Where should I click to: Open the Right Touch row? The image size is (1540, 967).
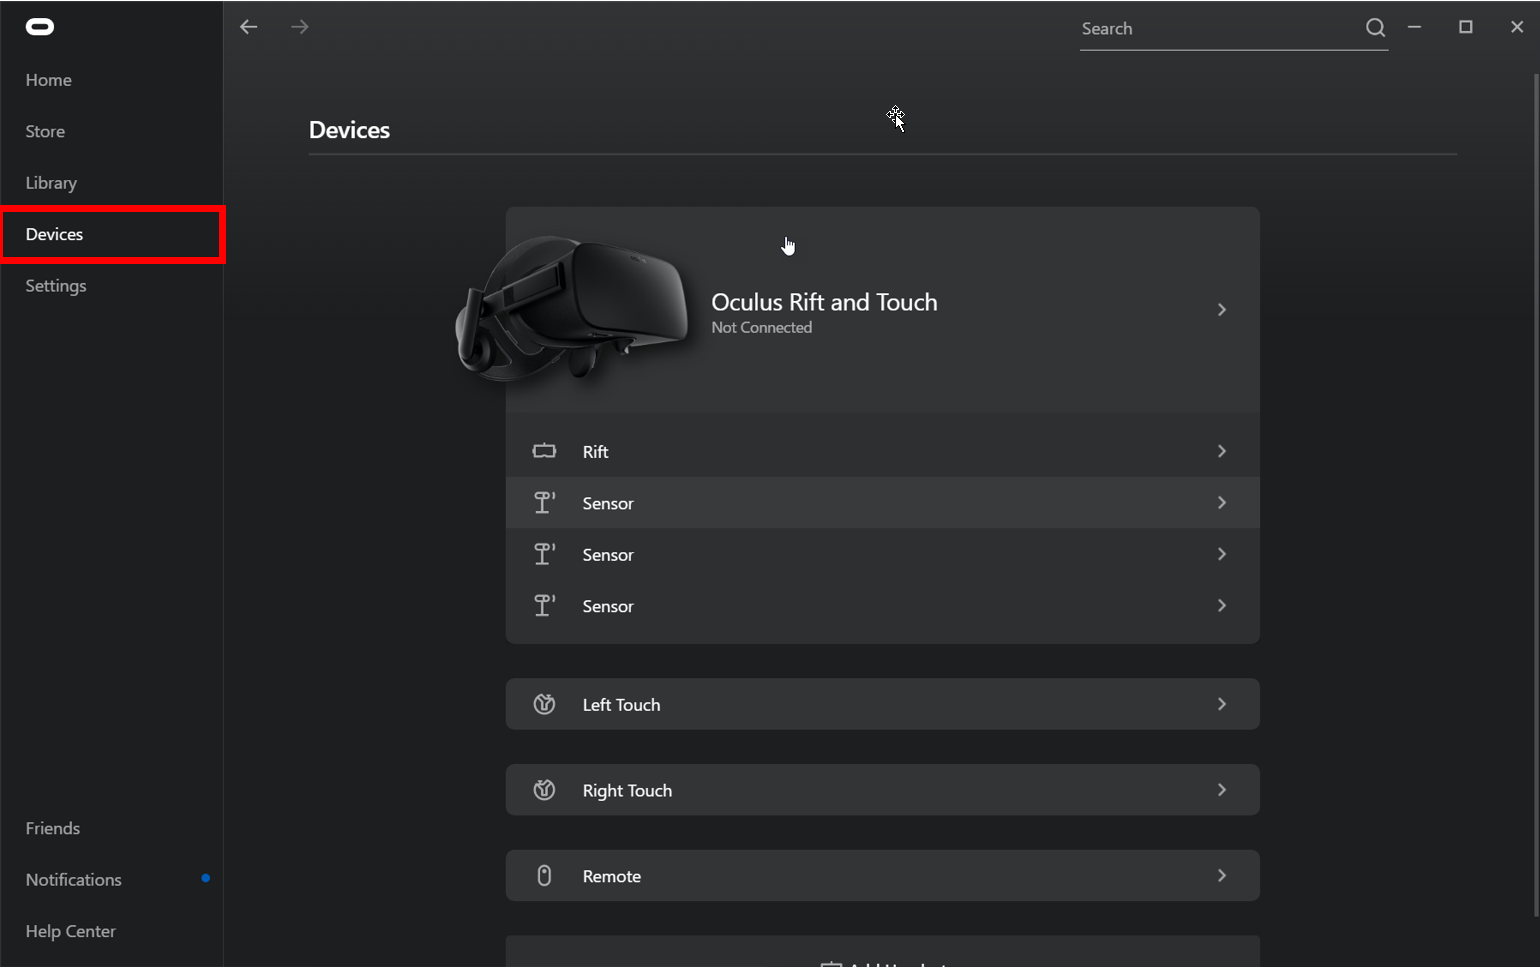click(882, 790)
